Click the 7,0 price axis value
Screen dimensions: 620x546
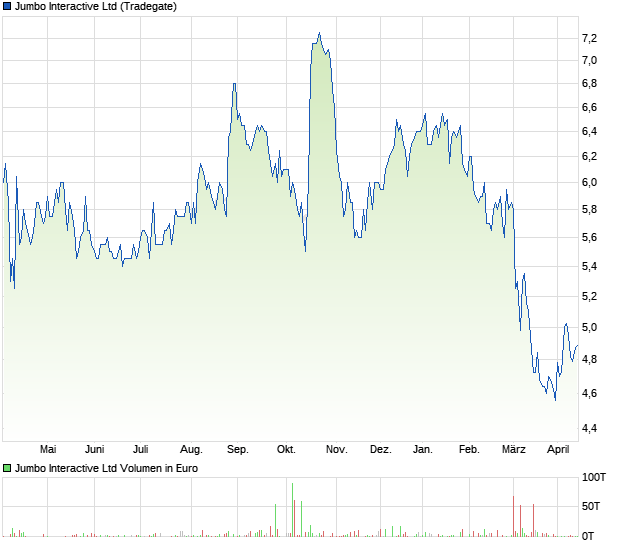(589, 60)
